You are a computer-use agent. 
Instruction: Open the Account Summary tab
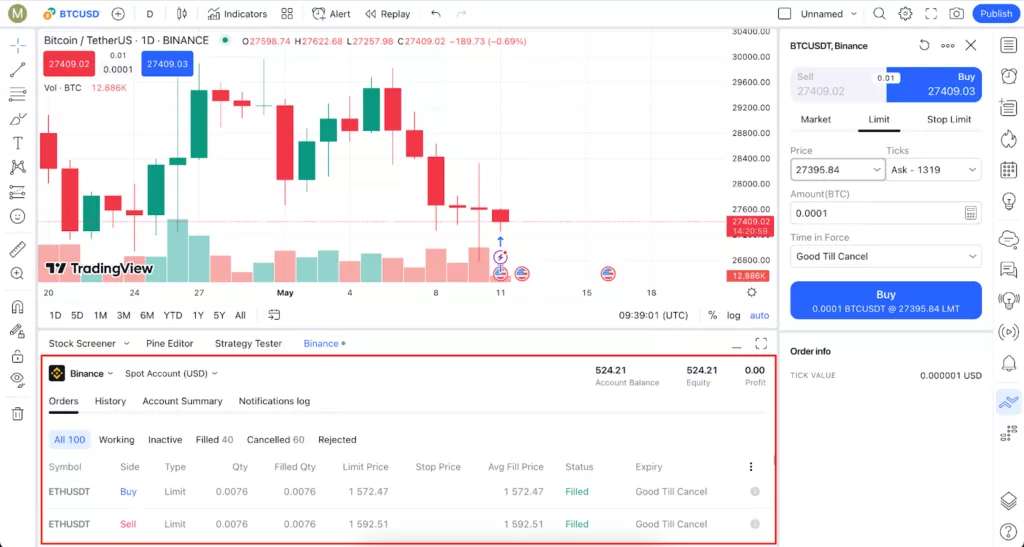(182, 401)
